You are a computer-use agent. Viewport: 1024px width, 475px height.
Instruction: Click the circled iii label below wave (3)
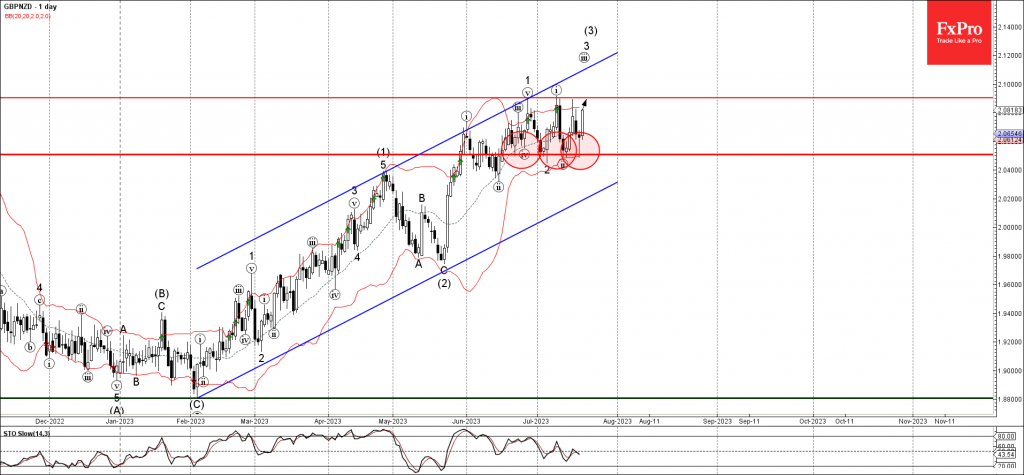(x=584, y=58)
